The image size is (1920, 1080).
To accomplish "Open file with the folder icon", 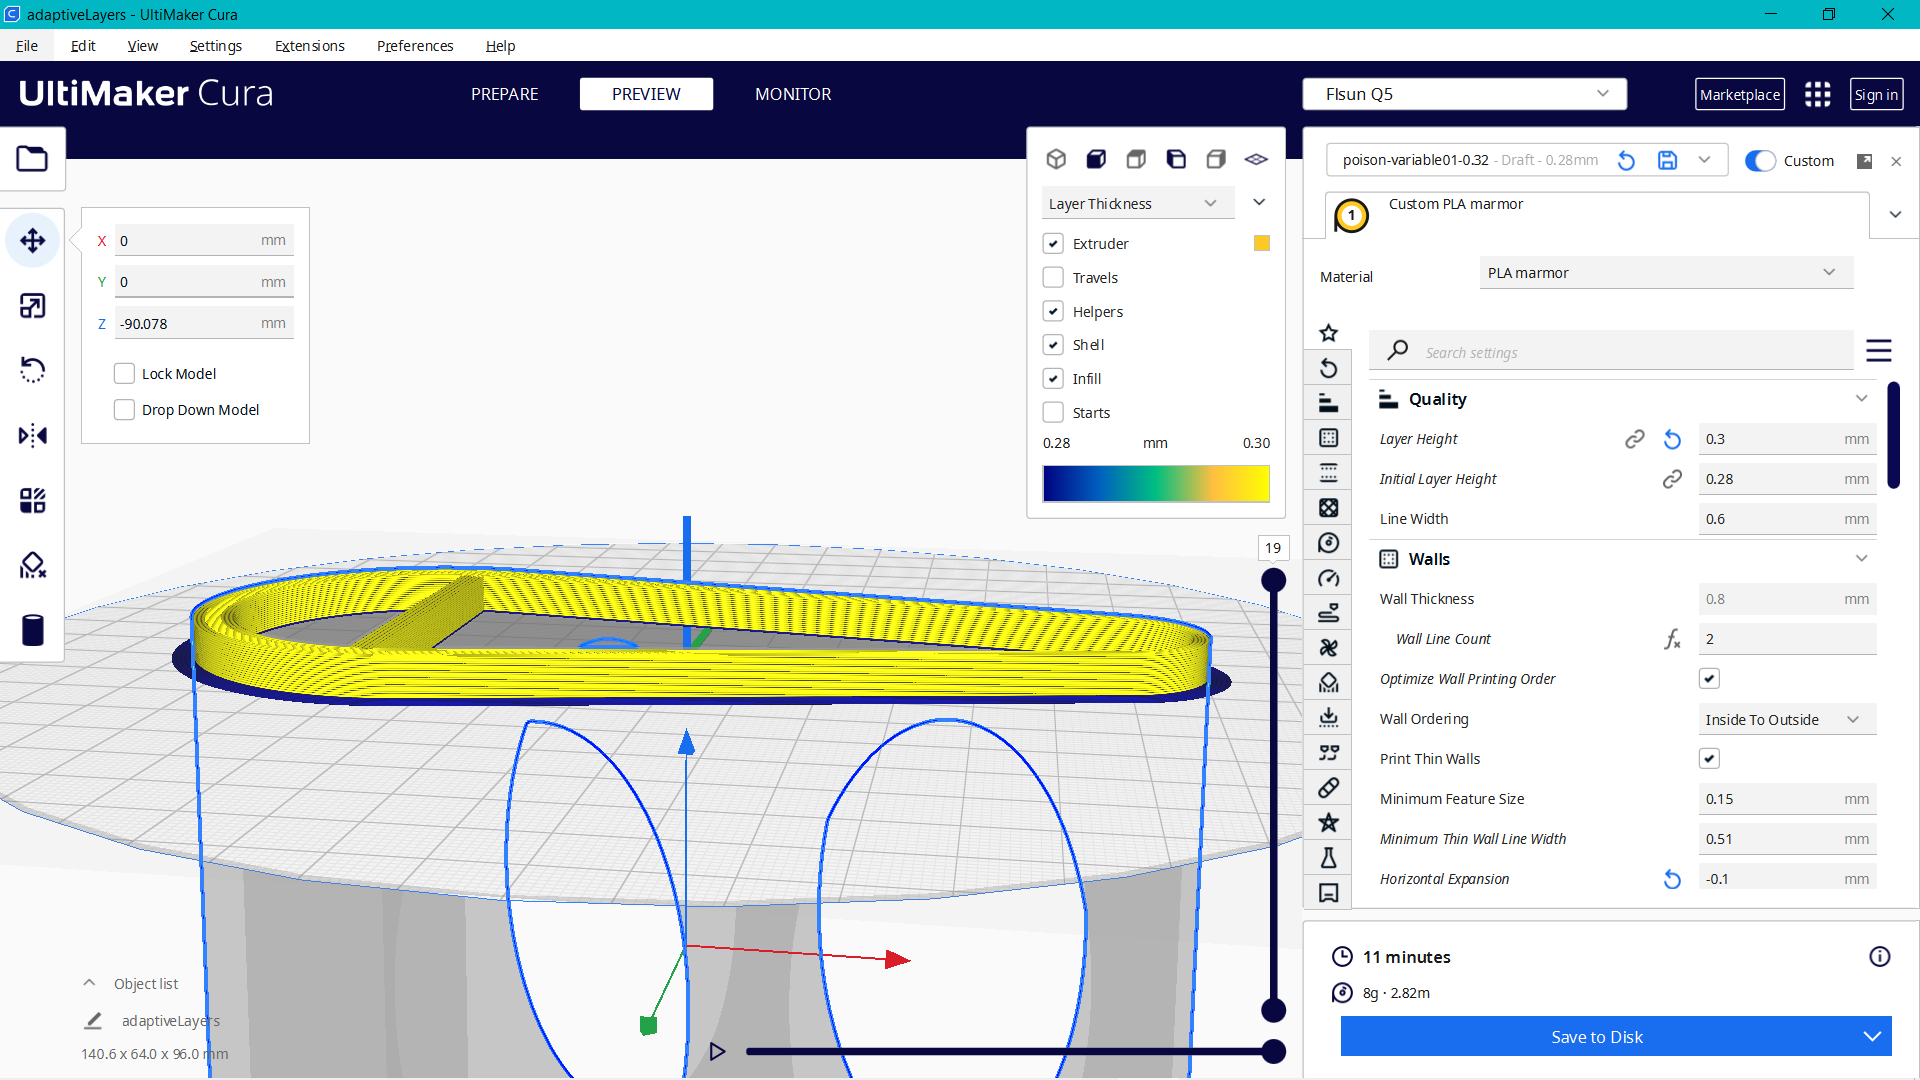I will point(32,159).
